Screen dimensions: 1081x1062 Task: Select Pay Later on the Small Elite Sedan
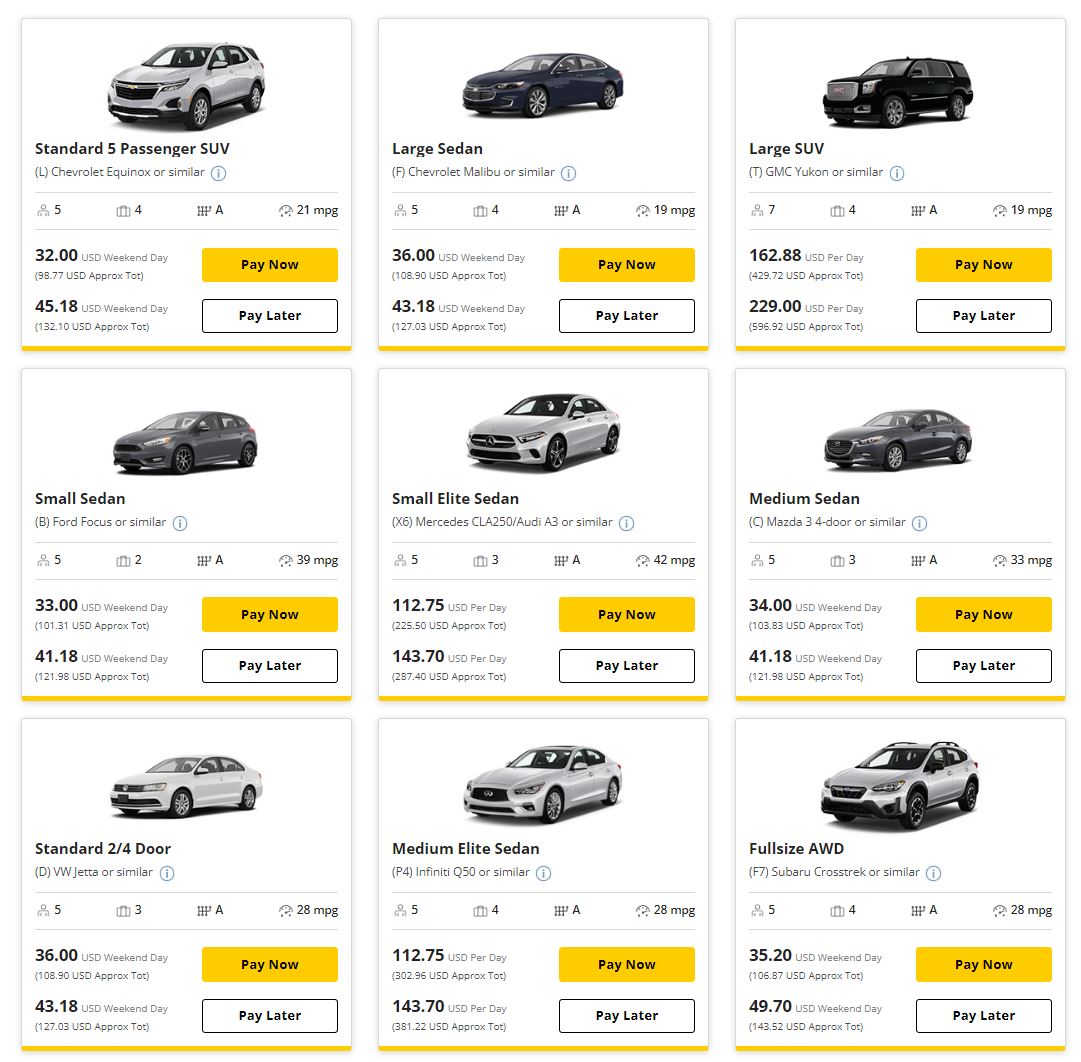[x=626, y=665]
